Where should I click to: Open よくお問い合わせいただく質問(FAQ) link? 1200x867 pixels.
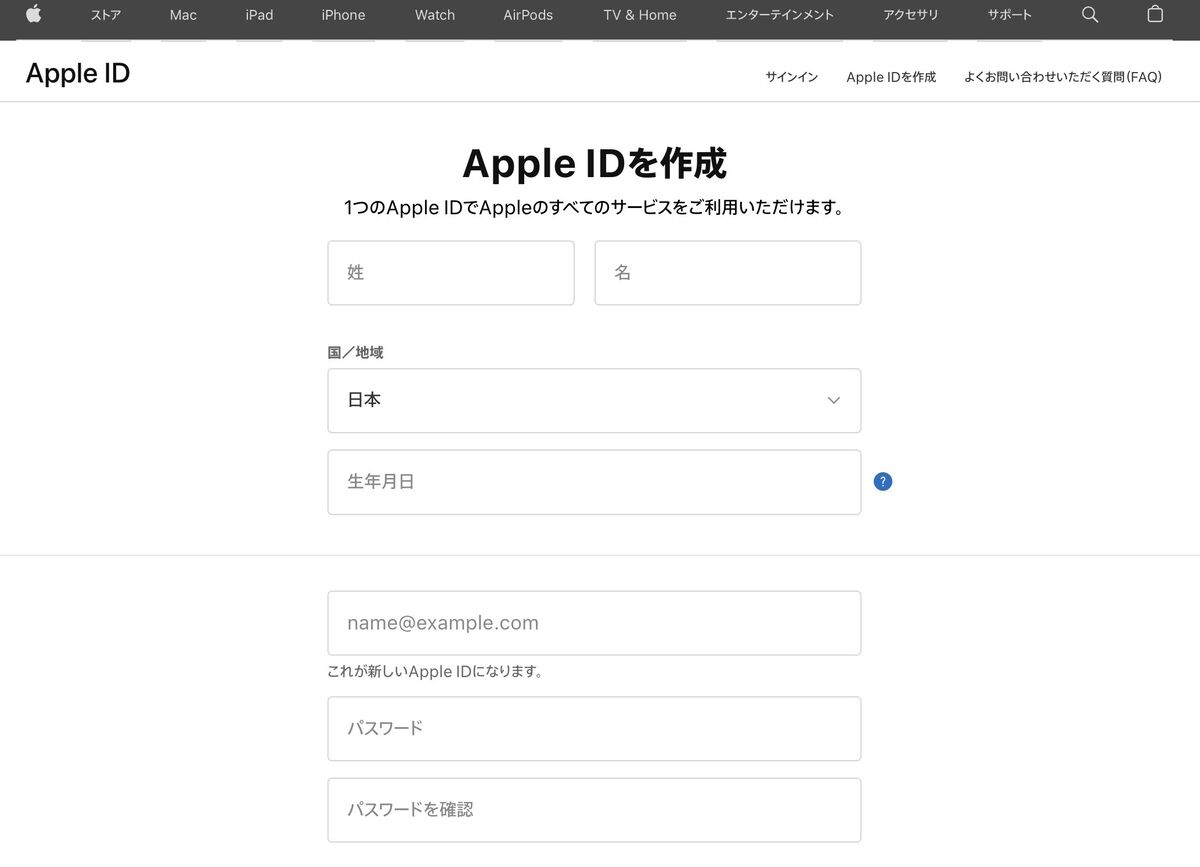(1063, 77)
